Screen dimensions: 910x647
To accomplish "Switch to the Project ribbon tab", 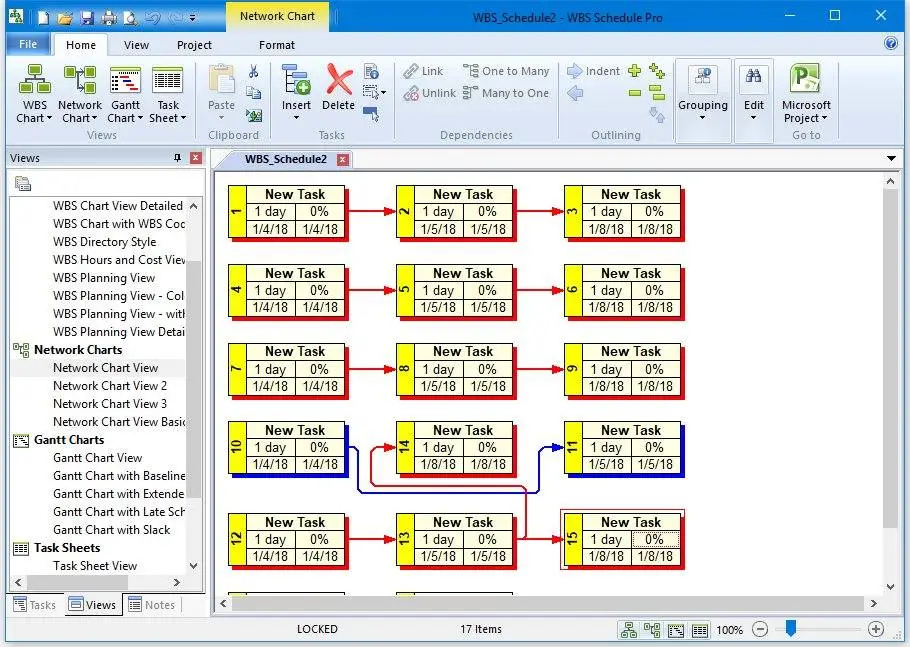I will (194, 45).
